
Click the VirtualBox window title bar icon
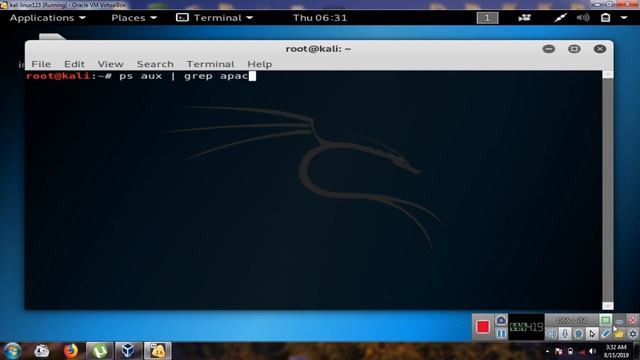click(x=4, y=5)
